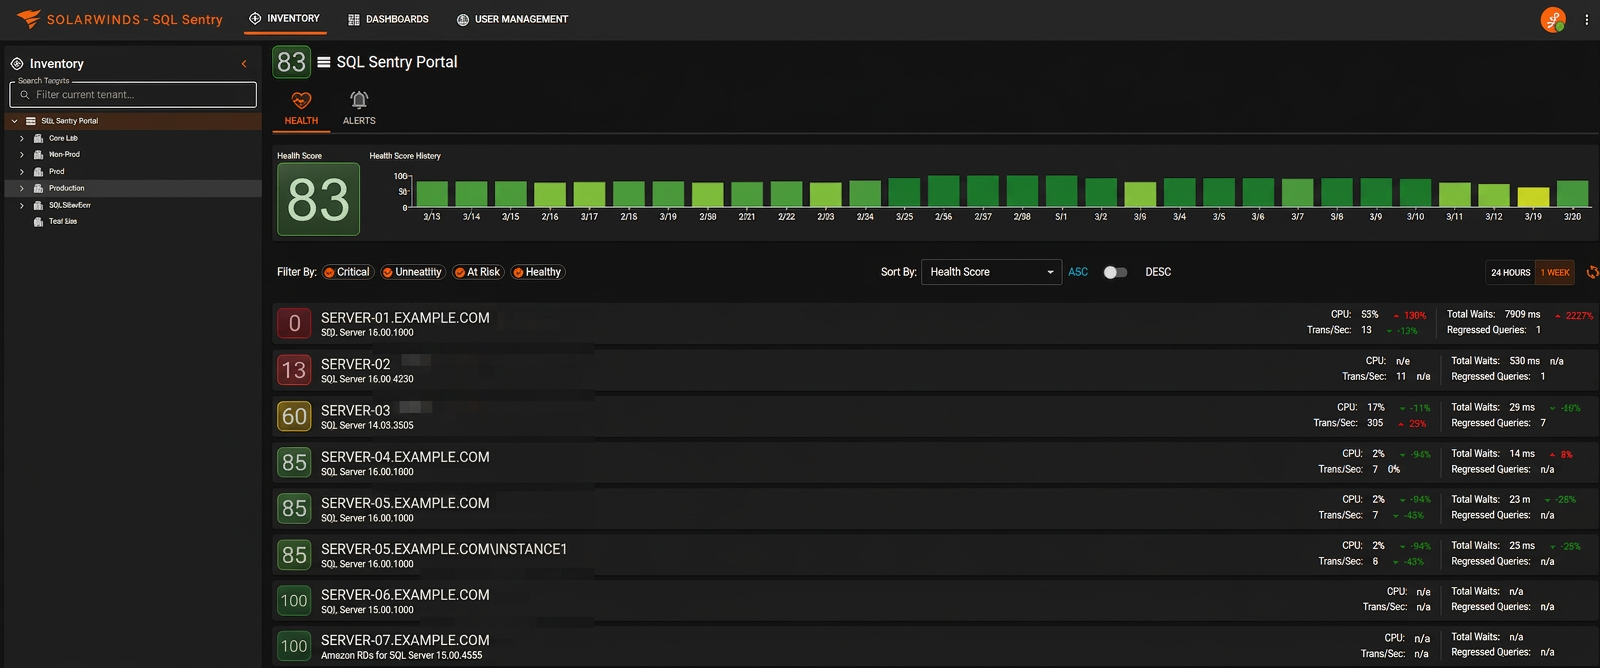The height and width of the screenshot is (668, 1600).
Task: Select DESC sort order label
Action: [x=1158, y=272]
